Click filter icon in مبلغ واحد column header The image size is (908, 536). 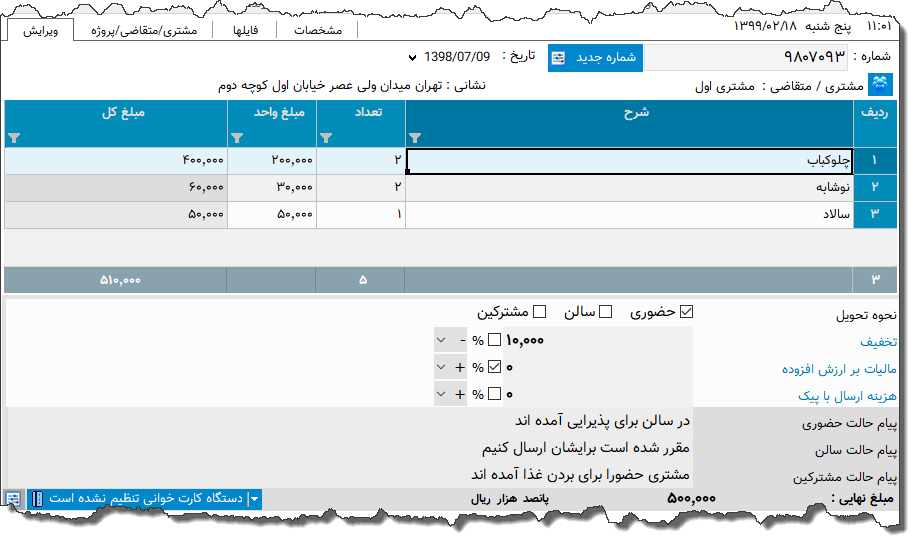[x=237, y=138]
